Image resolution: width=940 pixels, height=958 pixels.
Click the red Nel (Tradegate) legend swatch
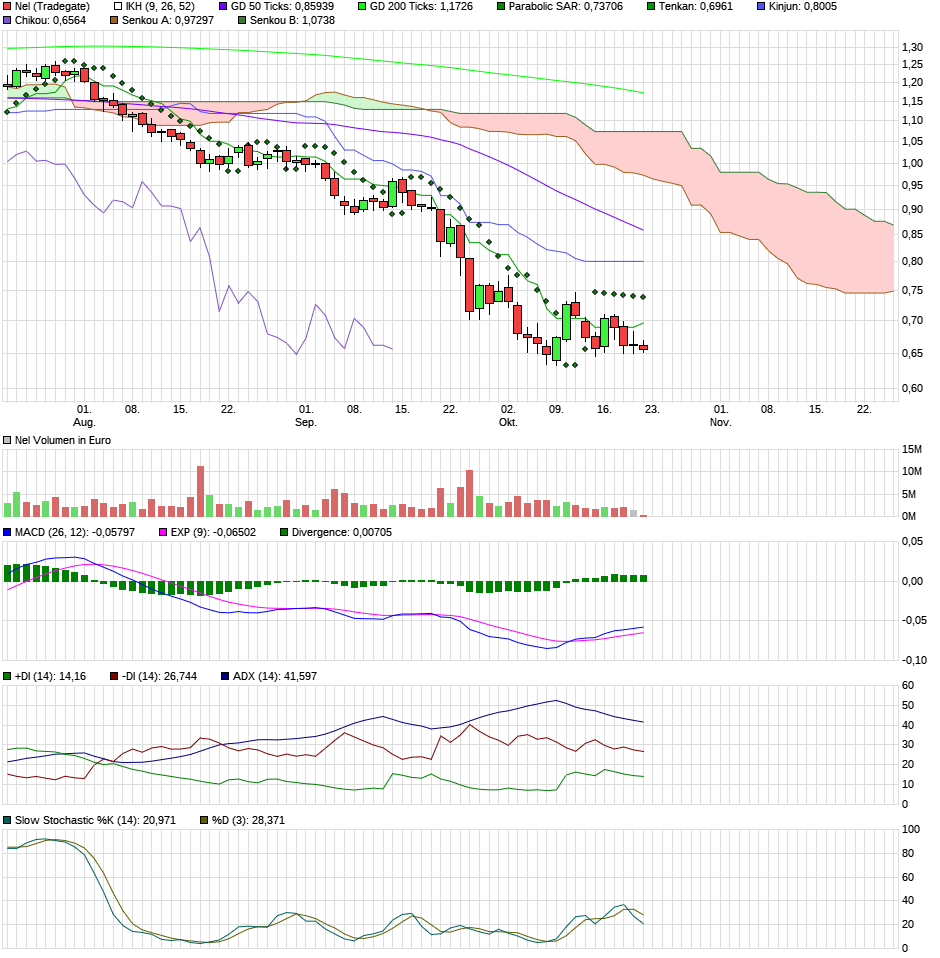(7, 7)
